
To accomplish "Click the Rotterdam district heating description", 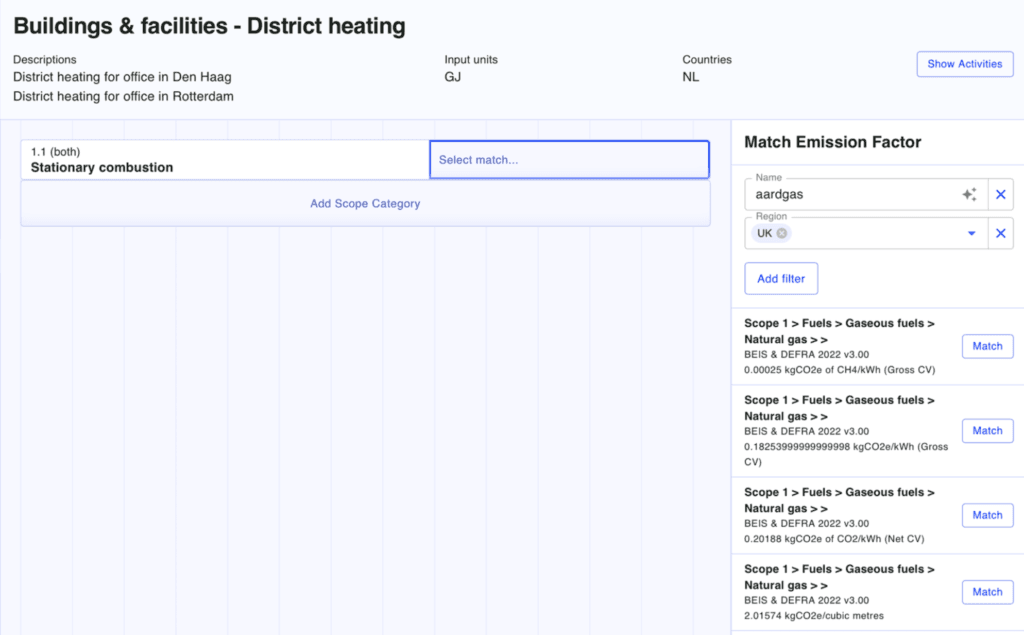I will [x=123, y=97].
